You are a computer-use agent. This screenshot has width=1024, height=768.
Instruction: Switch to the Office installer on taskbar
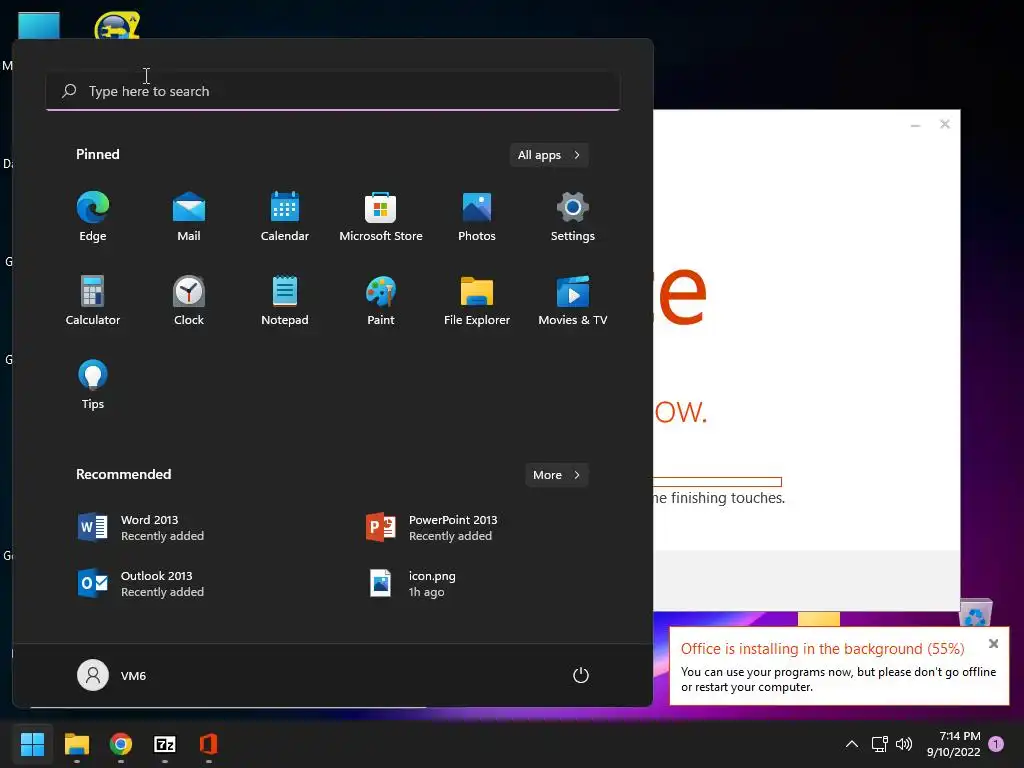coord(208,744)
